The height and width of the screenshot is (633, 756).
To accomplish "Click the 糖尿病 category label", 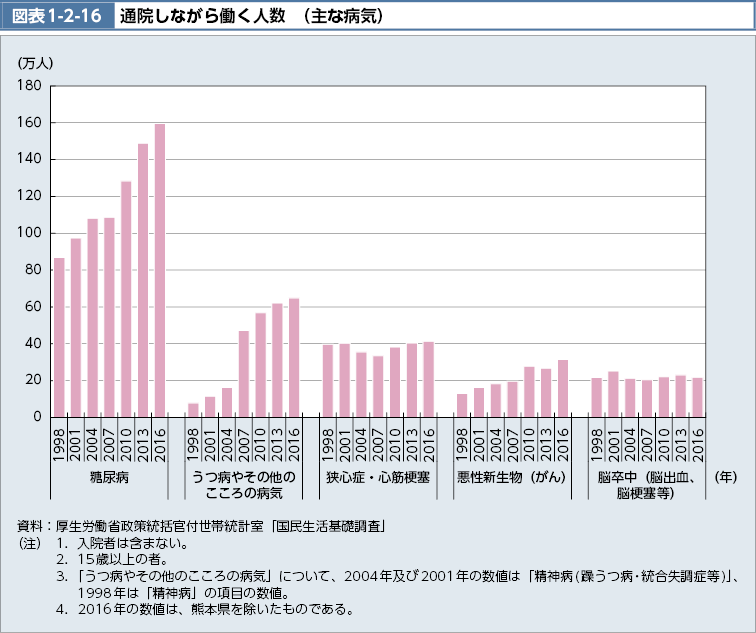I will click(x=109, y=476).
